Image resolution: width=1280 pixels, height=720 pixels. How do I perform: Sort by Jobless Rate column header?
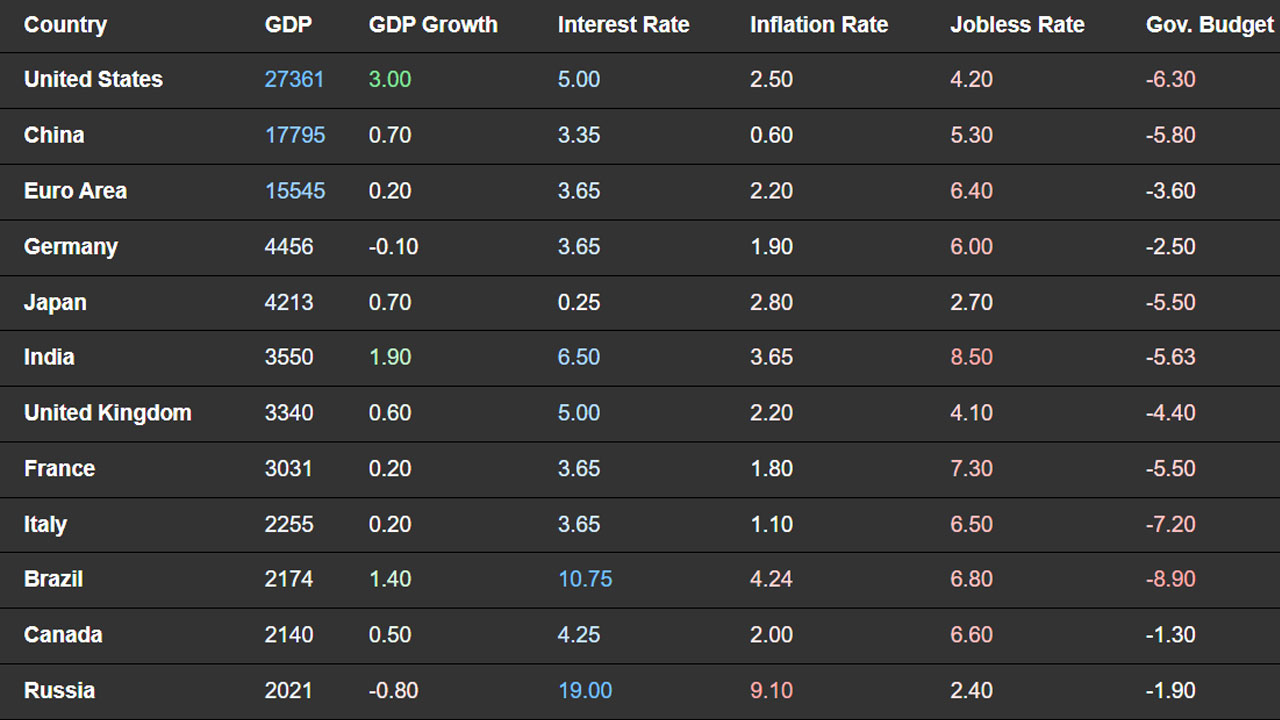click(x=1017, y=25)
